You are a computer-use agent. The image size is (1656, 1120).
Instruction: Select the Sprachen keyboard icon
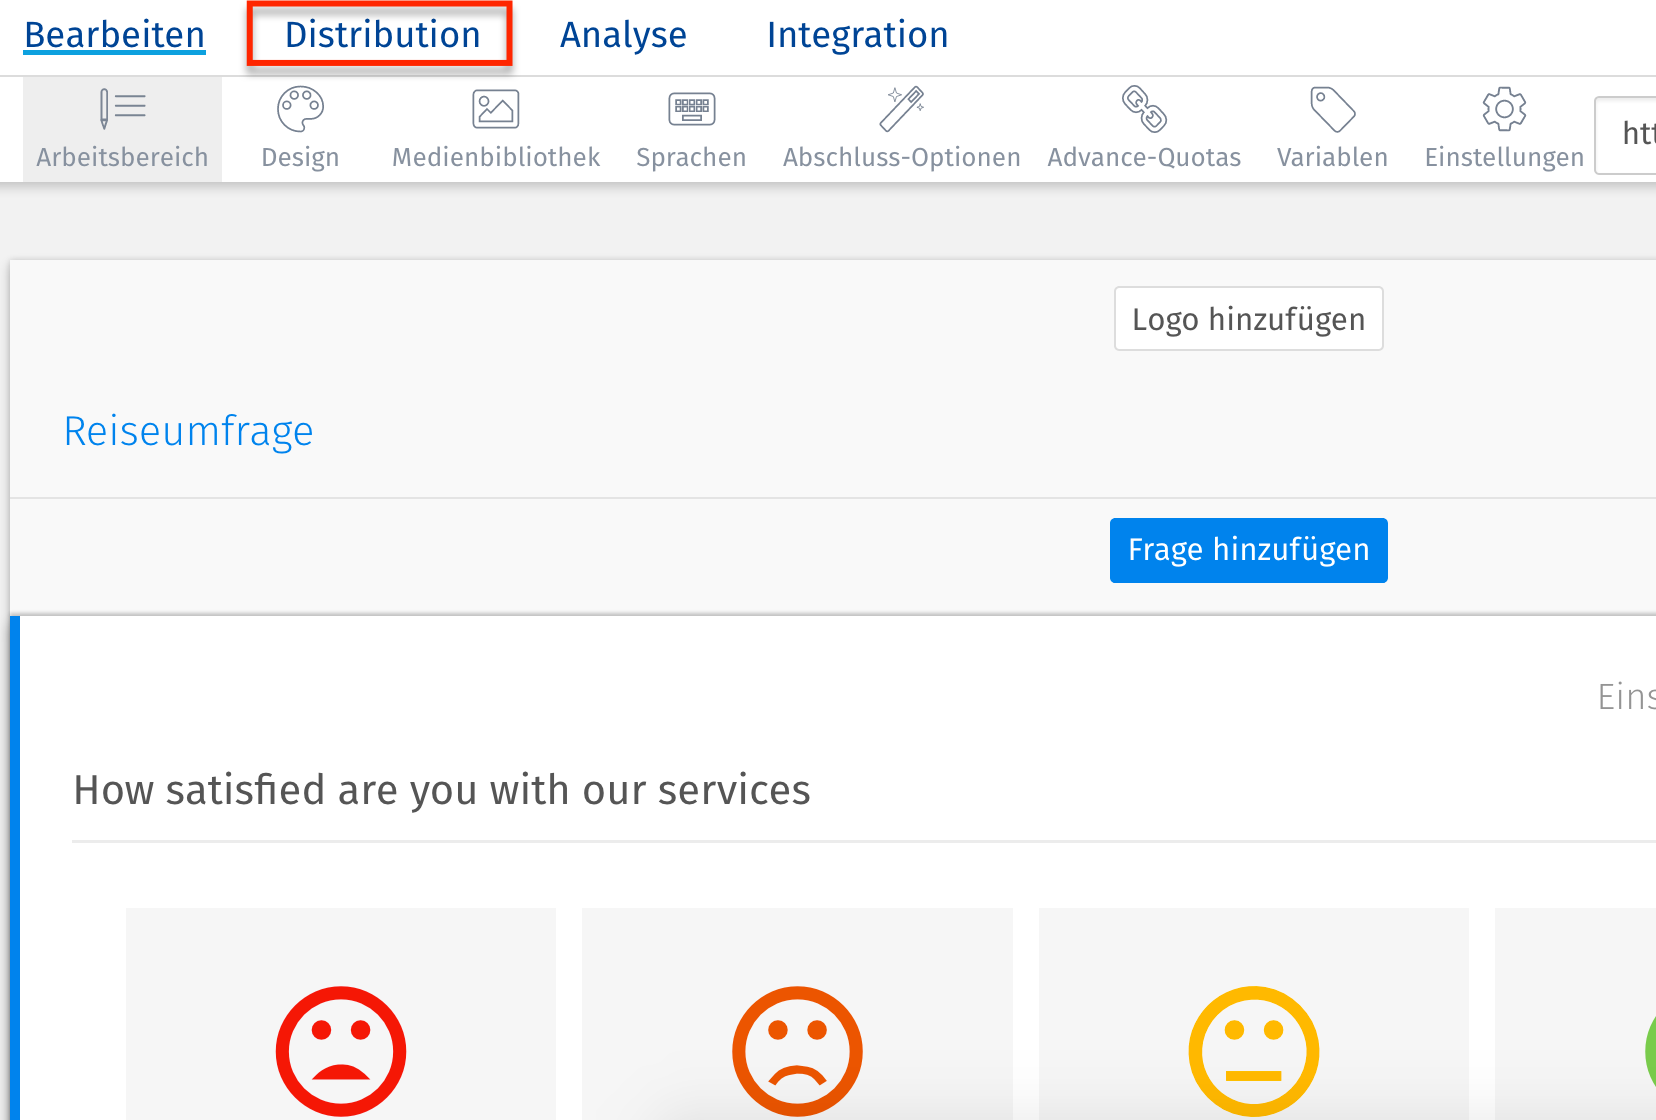691,128
